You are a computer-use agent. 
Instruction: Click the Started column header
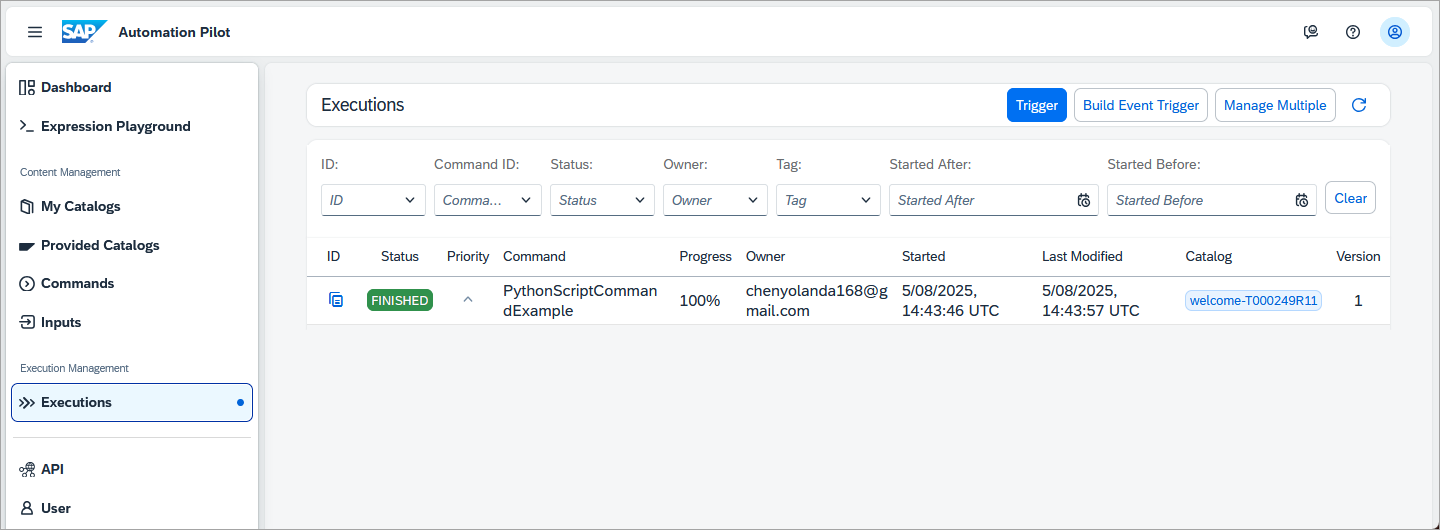click(923, 256)
